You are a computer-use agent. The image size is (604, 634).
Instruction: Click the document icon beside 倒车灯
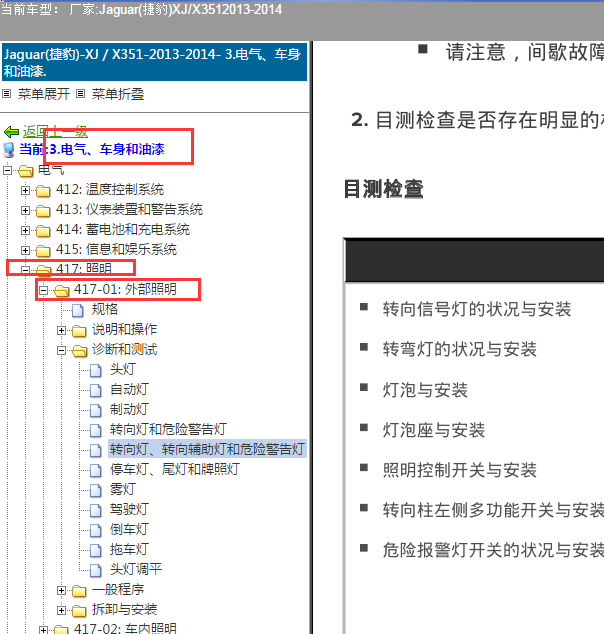click(96, 530)
